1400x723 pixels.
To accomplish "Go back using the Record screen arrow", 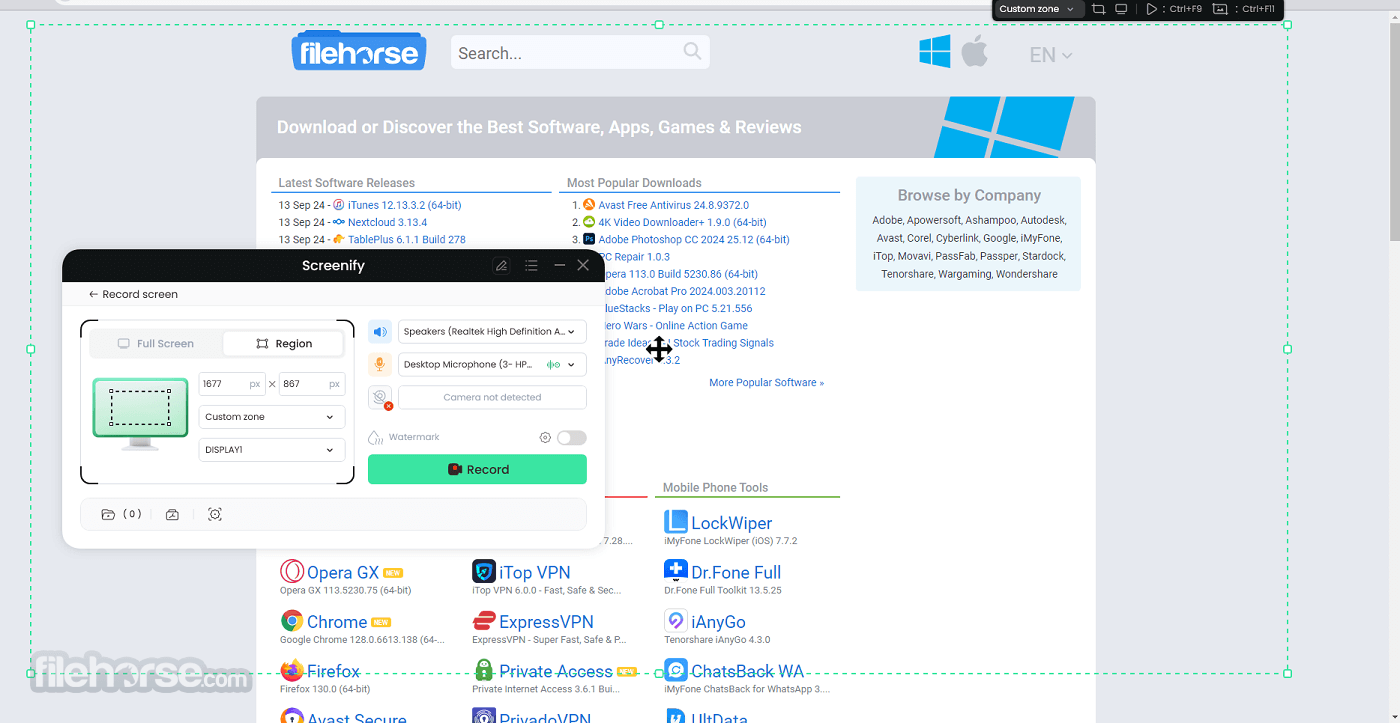I will click(93, 295).
